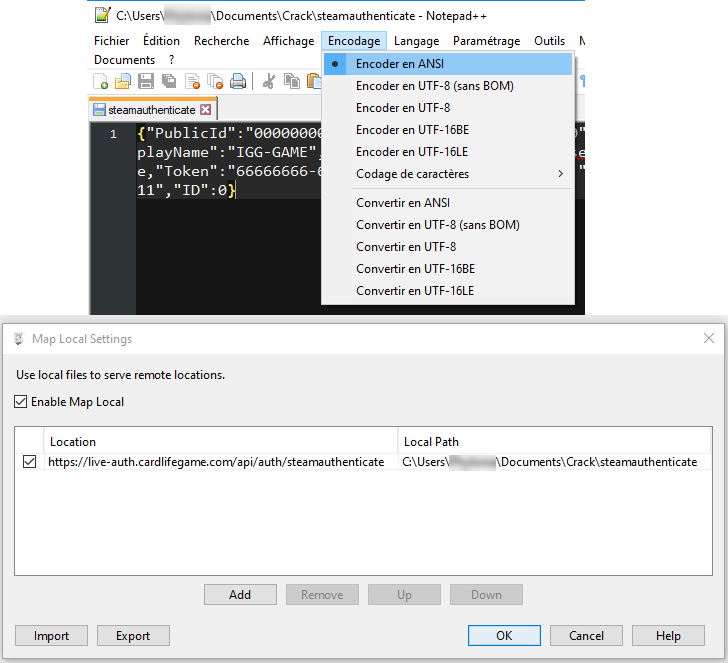Viewport: 728px width, 663px height.
Task: Choose Encoder en UTF-16BE
Action: pyautogui.click(x=448, y=130)
